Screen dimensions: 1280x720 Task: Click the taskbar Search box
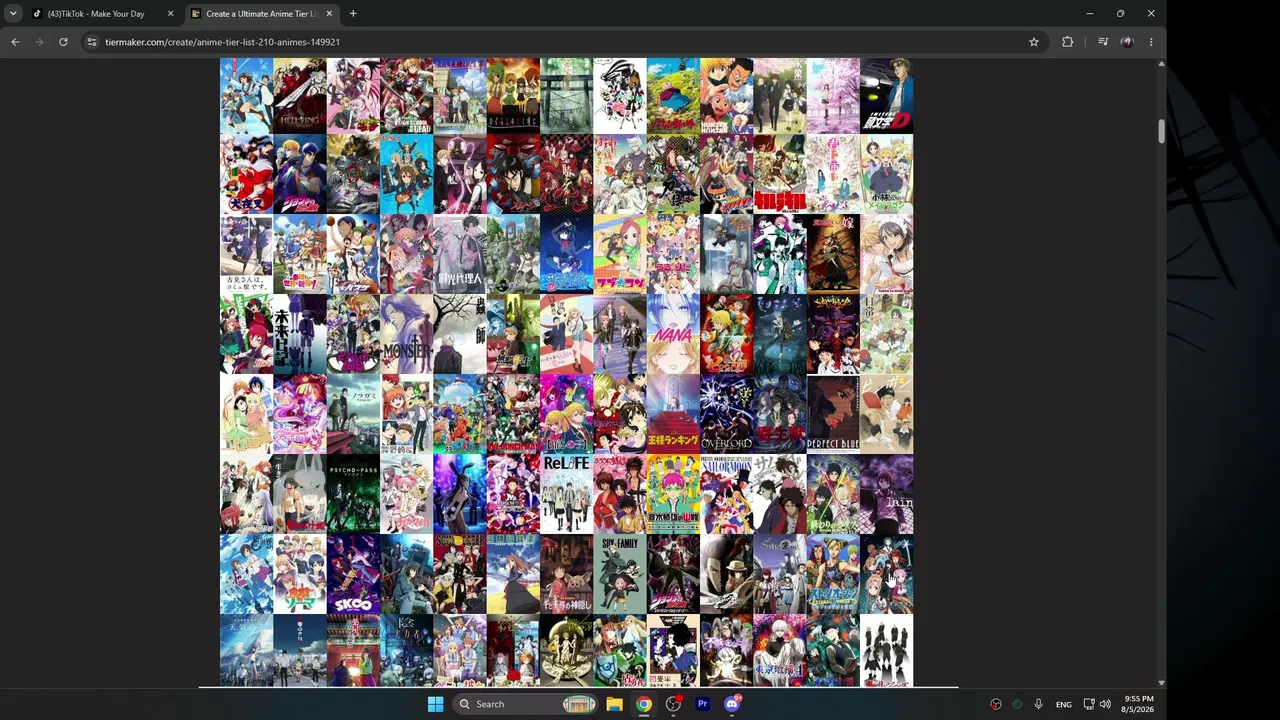527,704
